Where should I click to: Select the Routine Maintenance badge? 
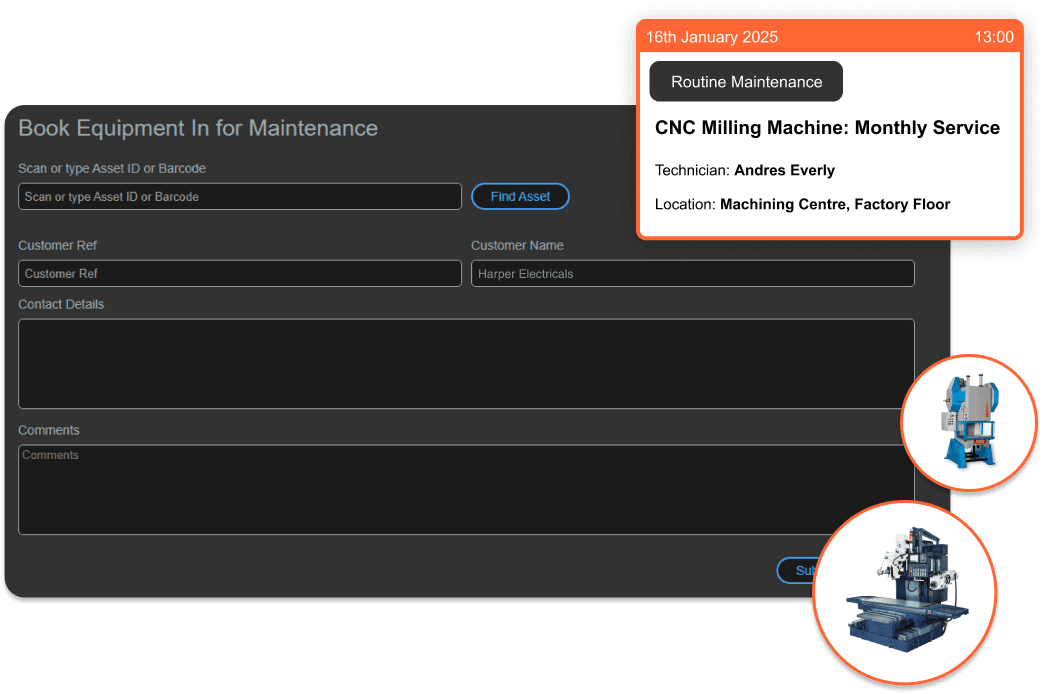[x=746, y=82]
